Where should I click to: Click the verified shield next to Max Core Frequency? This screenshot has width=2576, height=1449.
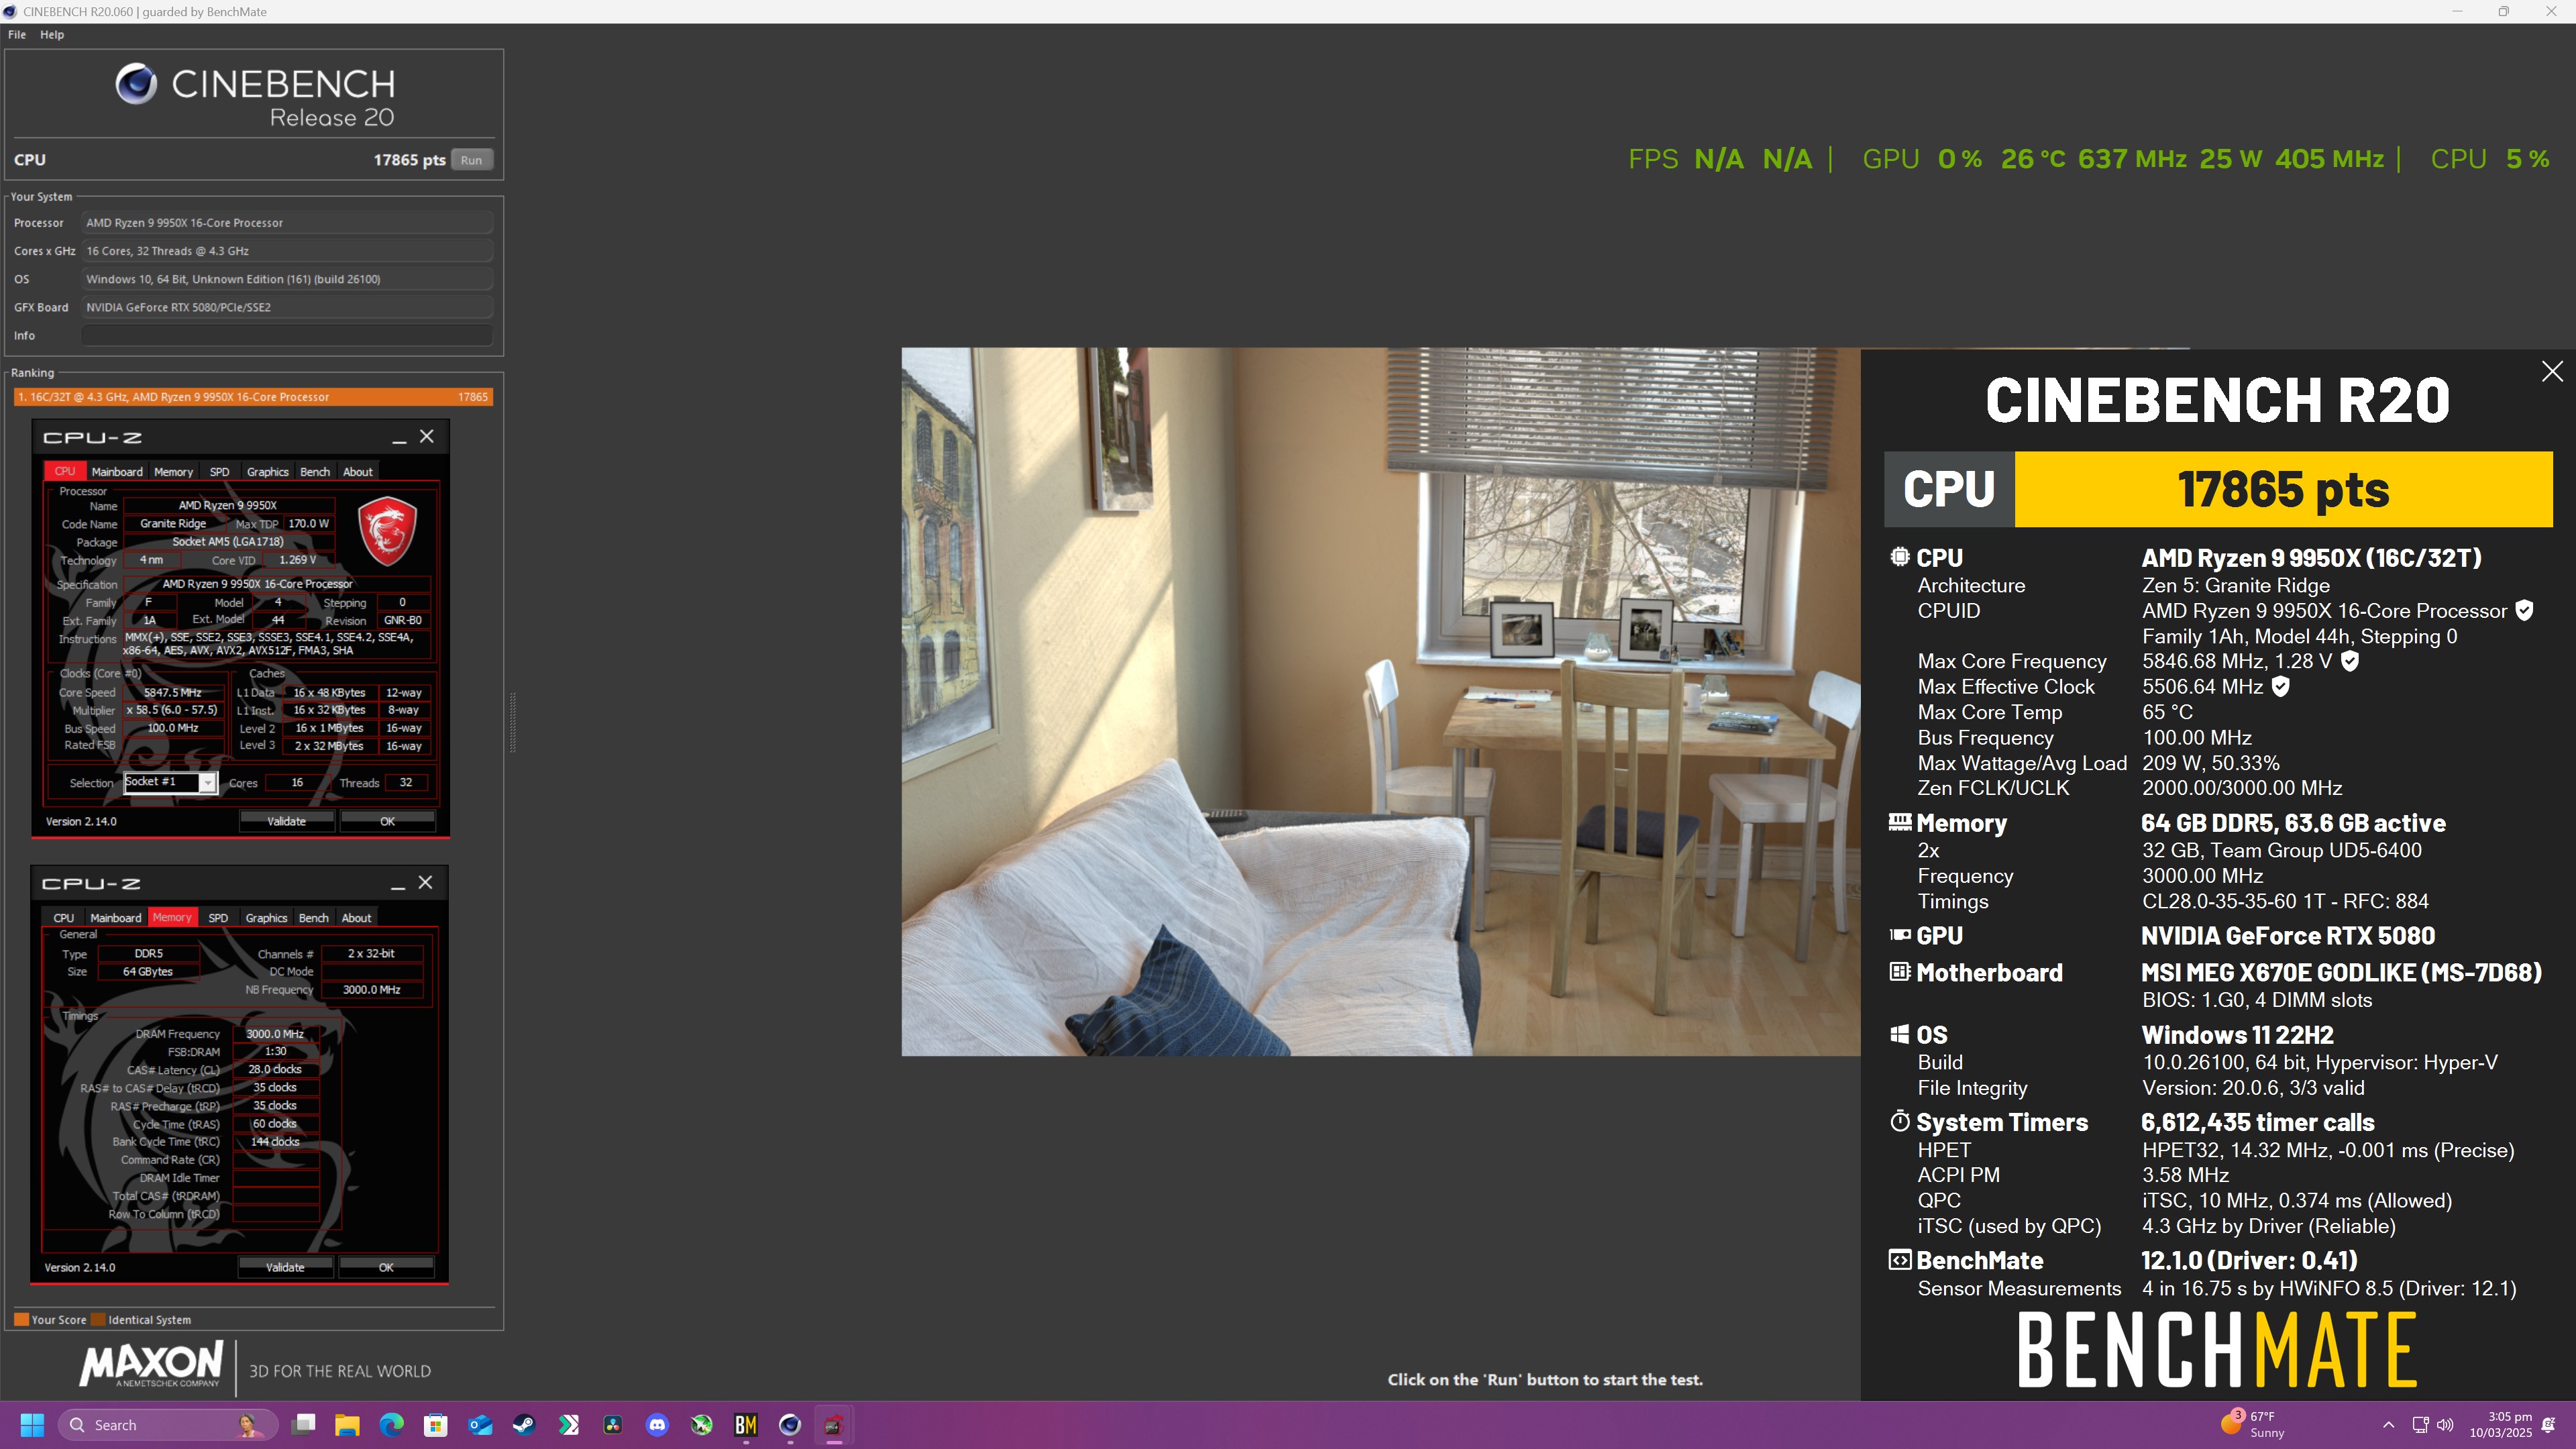(2350, 660)
